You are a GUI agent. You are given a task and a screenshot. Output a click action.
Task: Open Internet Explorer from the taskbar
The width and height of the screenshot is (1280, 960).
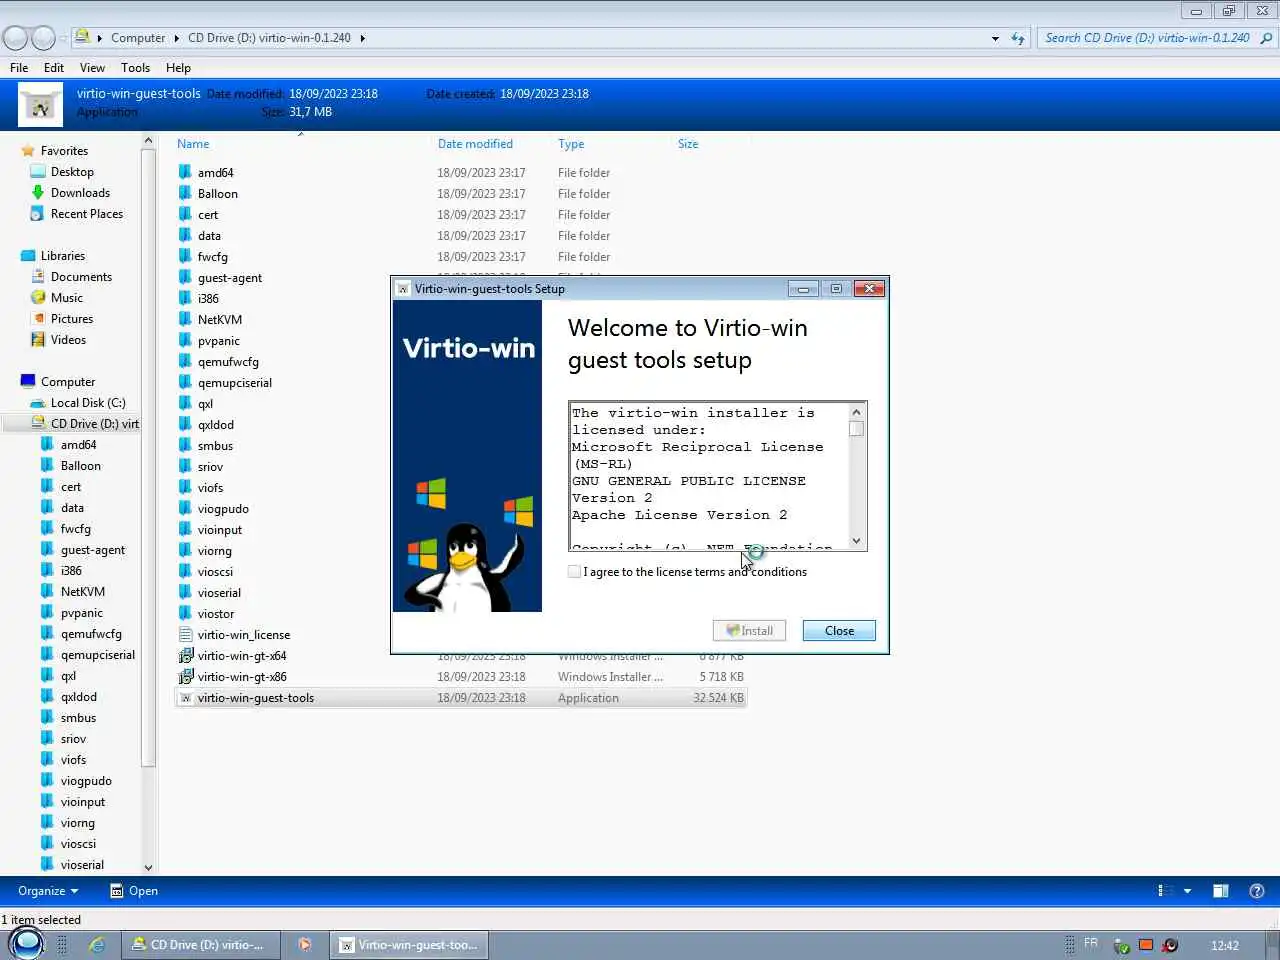(97, 945)
